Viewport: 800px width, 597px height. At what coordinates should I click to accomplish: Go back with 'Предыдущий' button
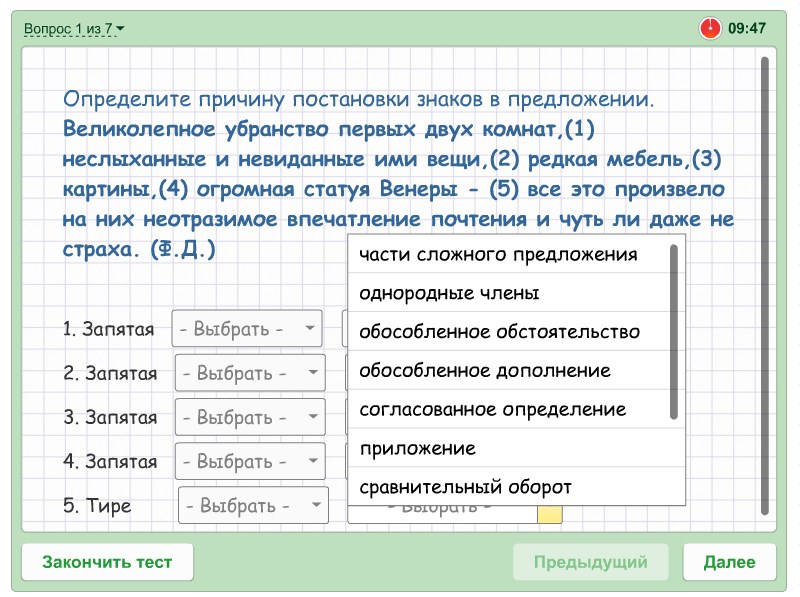click(x=590, y=562)
